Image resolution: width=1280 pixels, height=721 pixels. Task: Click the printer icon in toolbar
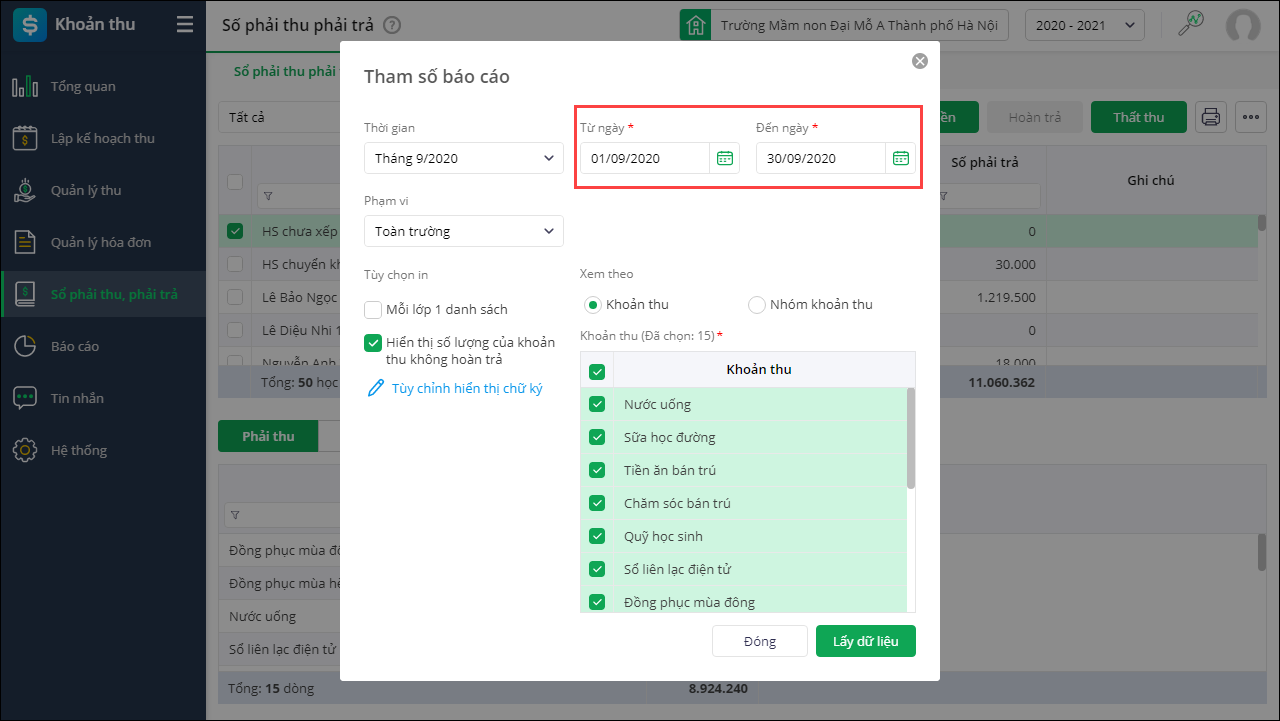pos(1211,117)
